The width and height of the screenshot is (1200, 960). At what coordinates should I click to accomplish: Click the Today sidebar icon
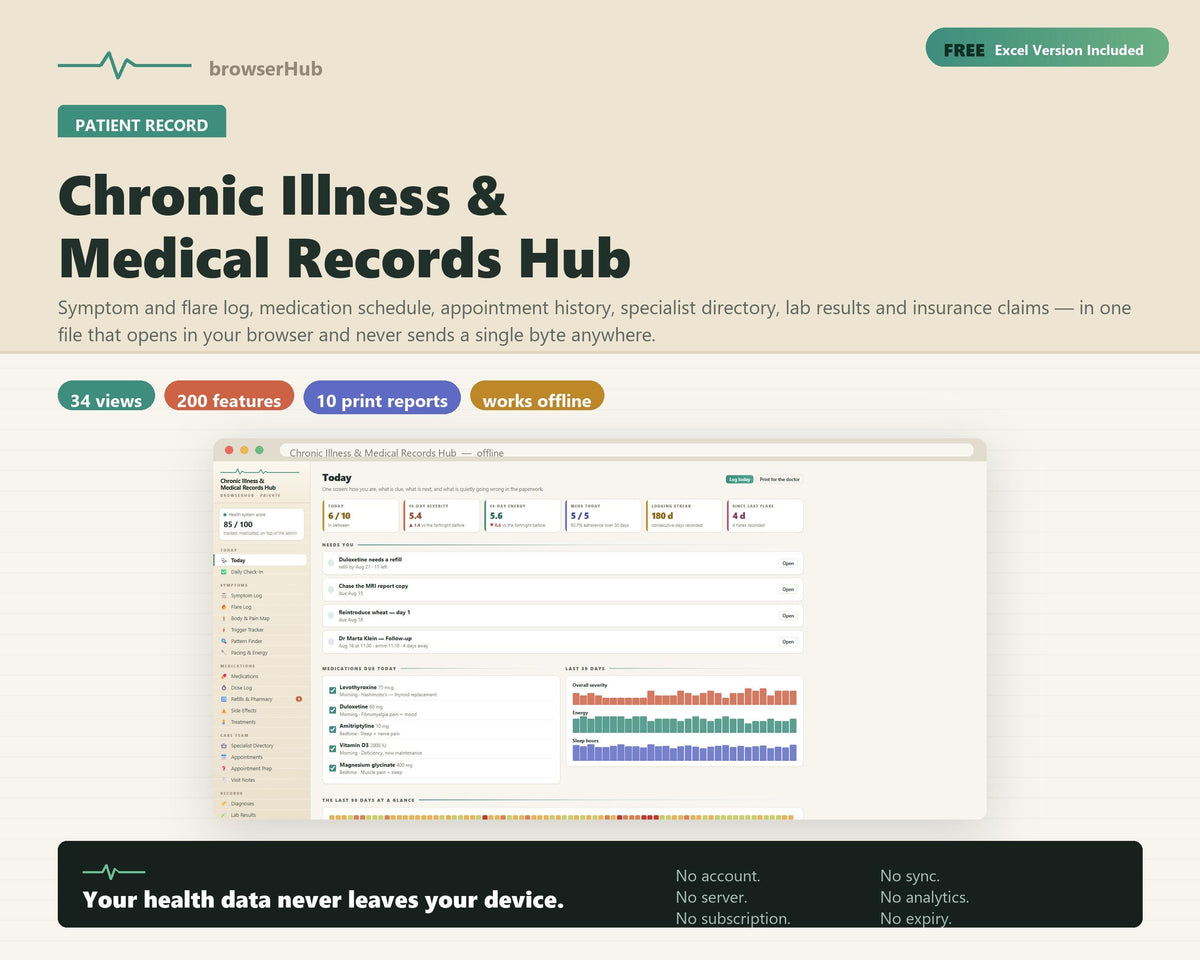(x=223, y=561)
